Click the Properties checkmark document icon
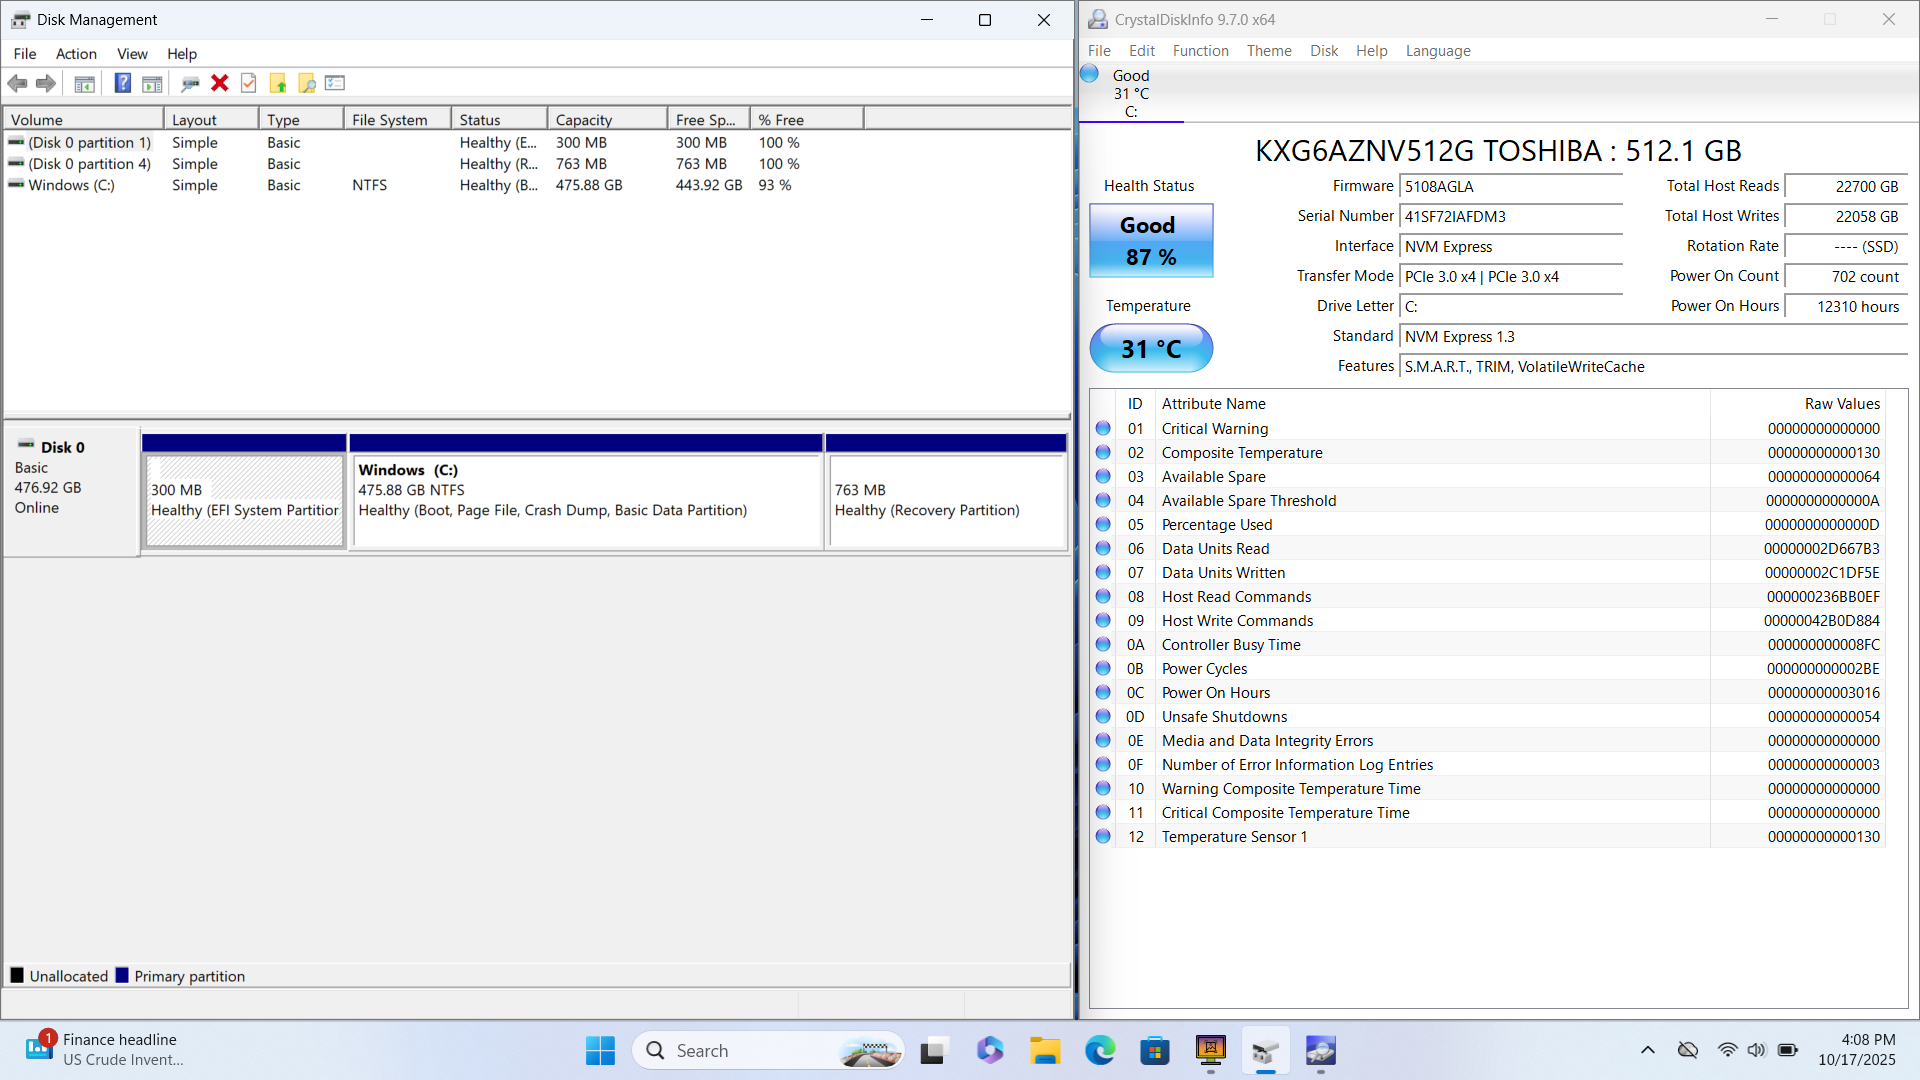The width and height of the screenshot is (1920, 1080). pyautogui.click(x=249, y=83)
